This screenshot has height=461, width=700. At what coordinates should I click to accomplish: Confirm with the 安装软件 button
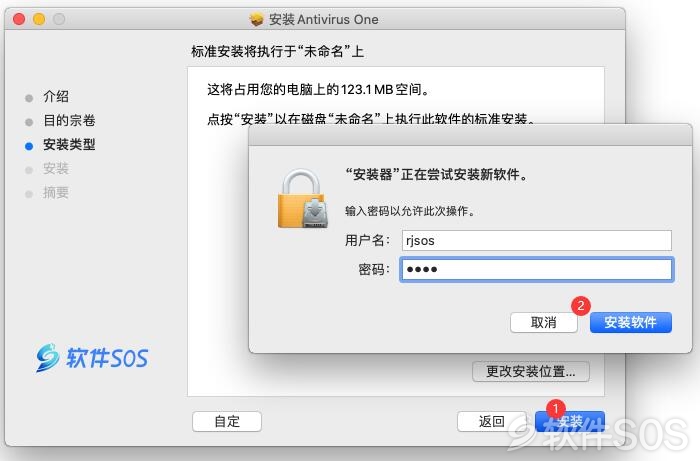[631, 322]
